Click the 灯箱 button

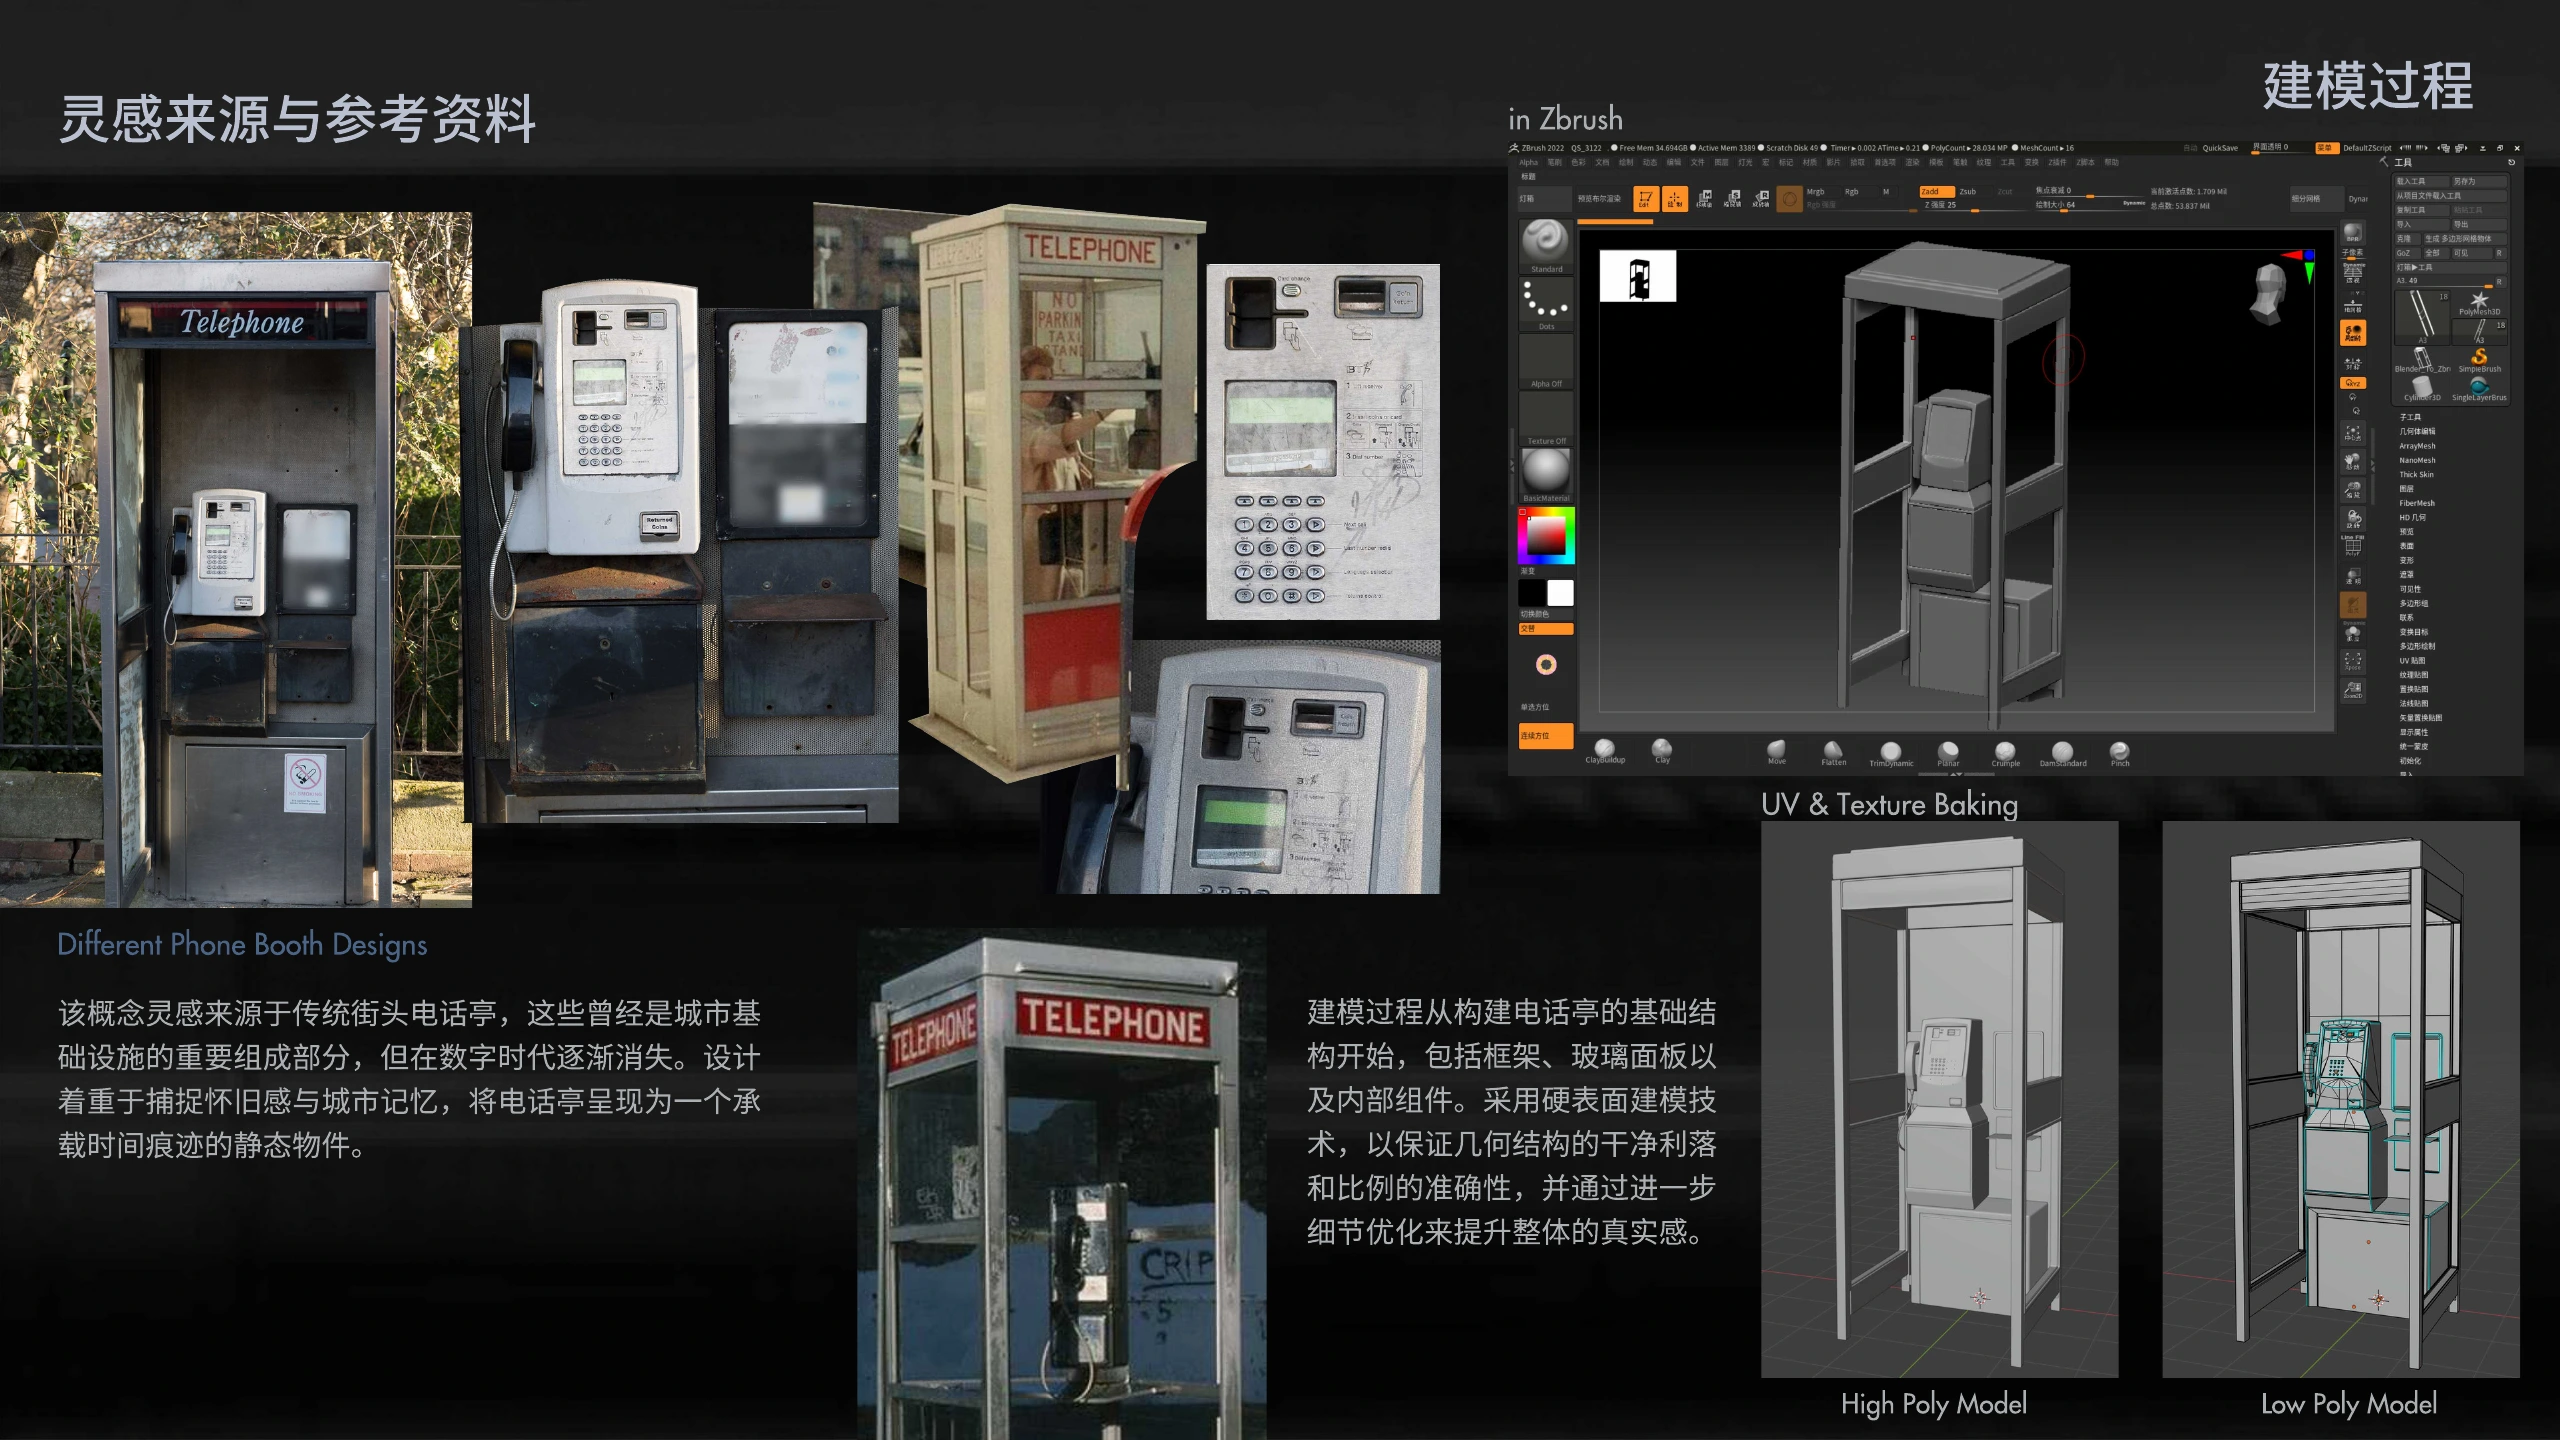click(x=1544, y=199)
